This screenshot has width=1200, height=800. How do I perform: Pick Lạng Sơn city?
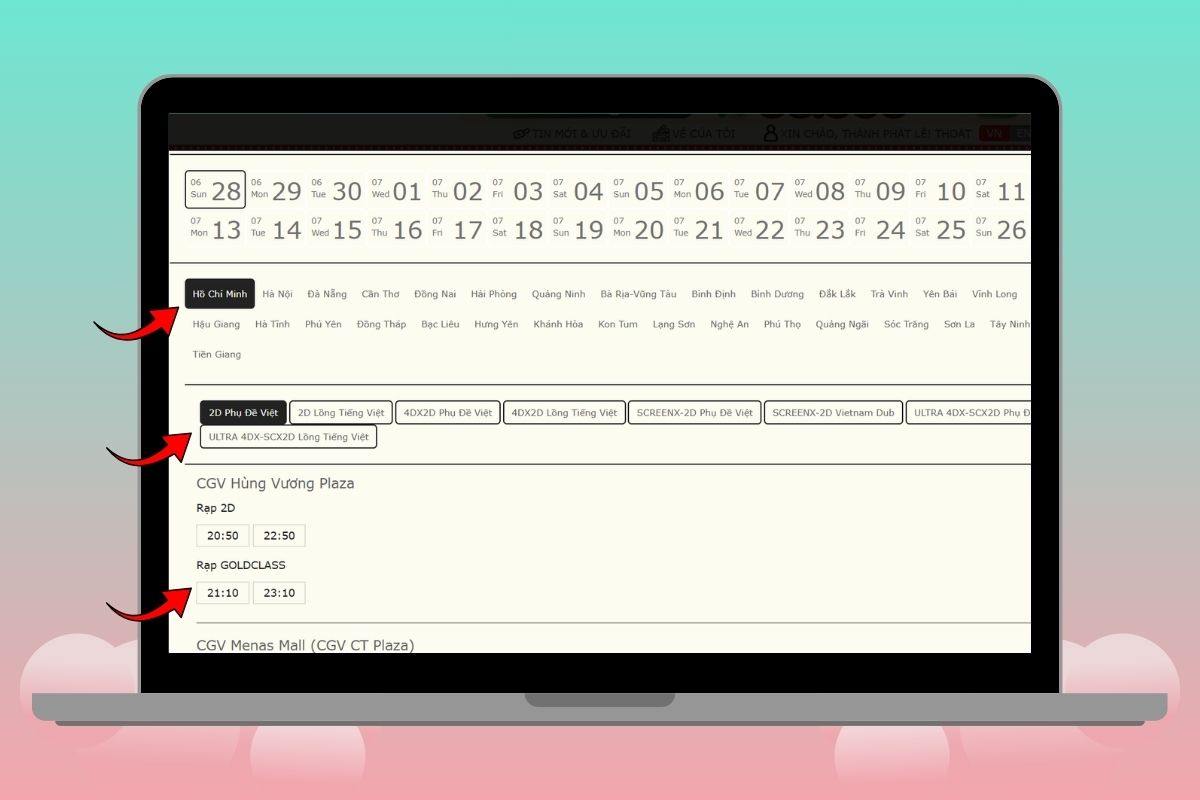(673, 324)
